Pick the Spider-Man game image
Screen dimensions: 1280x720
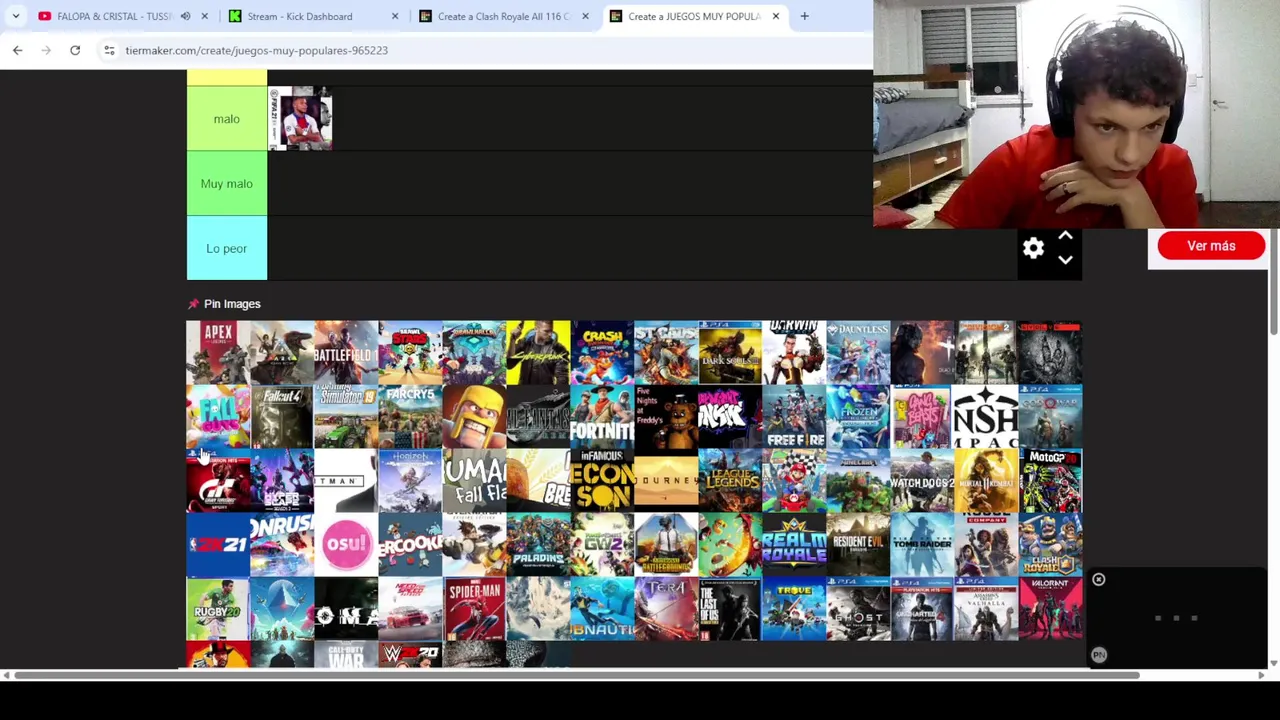pyautogui.click(x=474, y=609)
